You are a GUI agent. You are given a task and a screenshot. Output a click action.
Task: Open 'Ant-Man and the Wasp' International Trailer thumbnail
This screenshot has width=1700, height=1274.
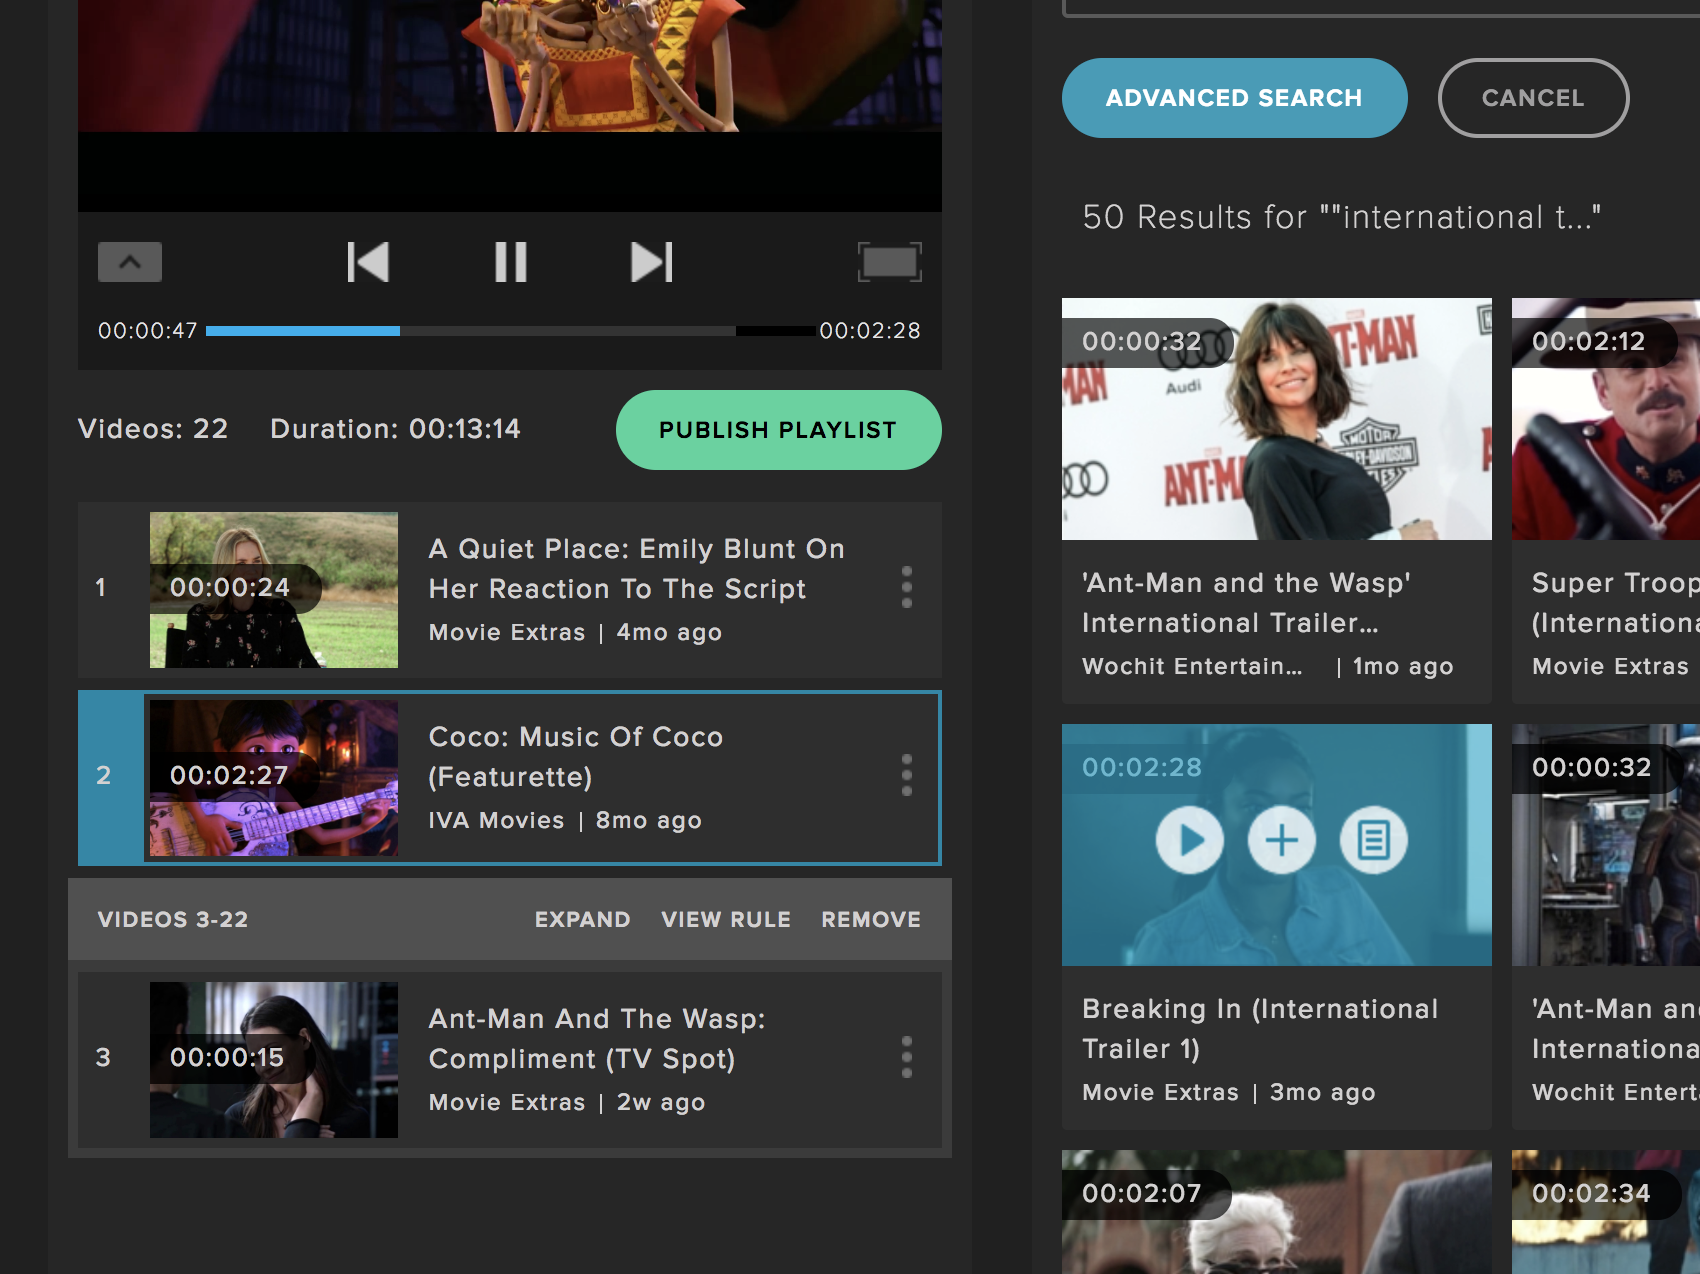click(1277, 419)
